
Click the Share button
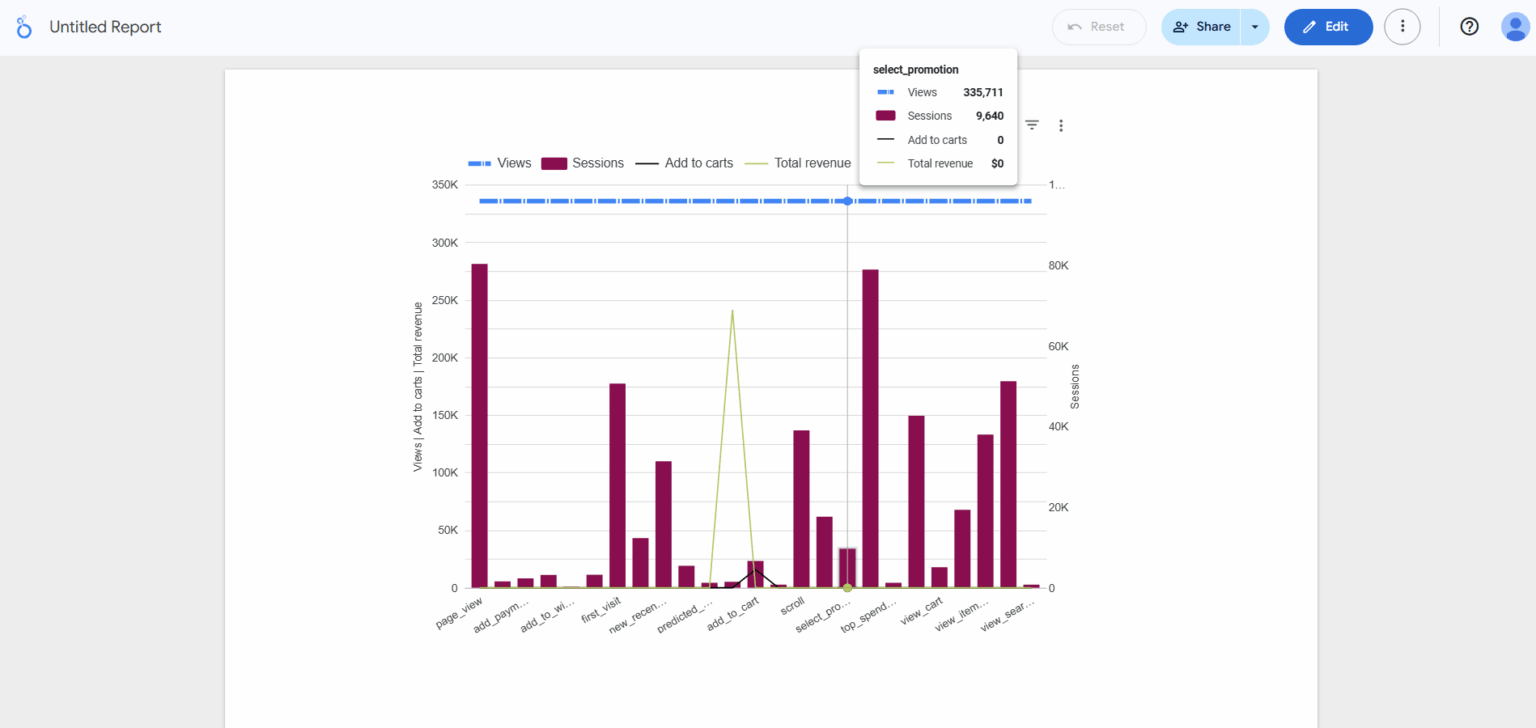click(x=1201, y=27)
